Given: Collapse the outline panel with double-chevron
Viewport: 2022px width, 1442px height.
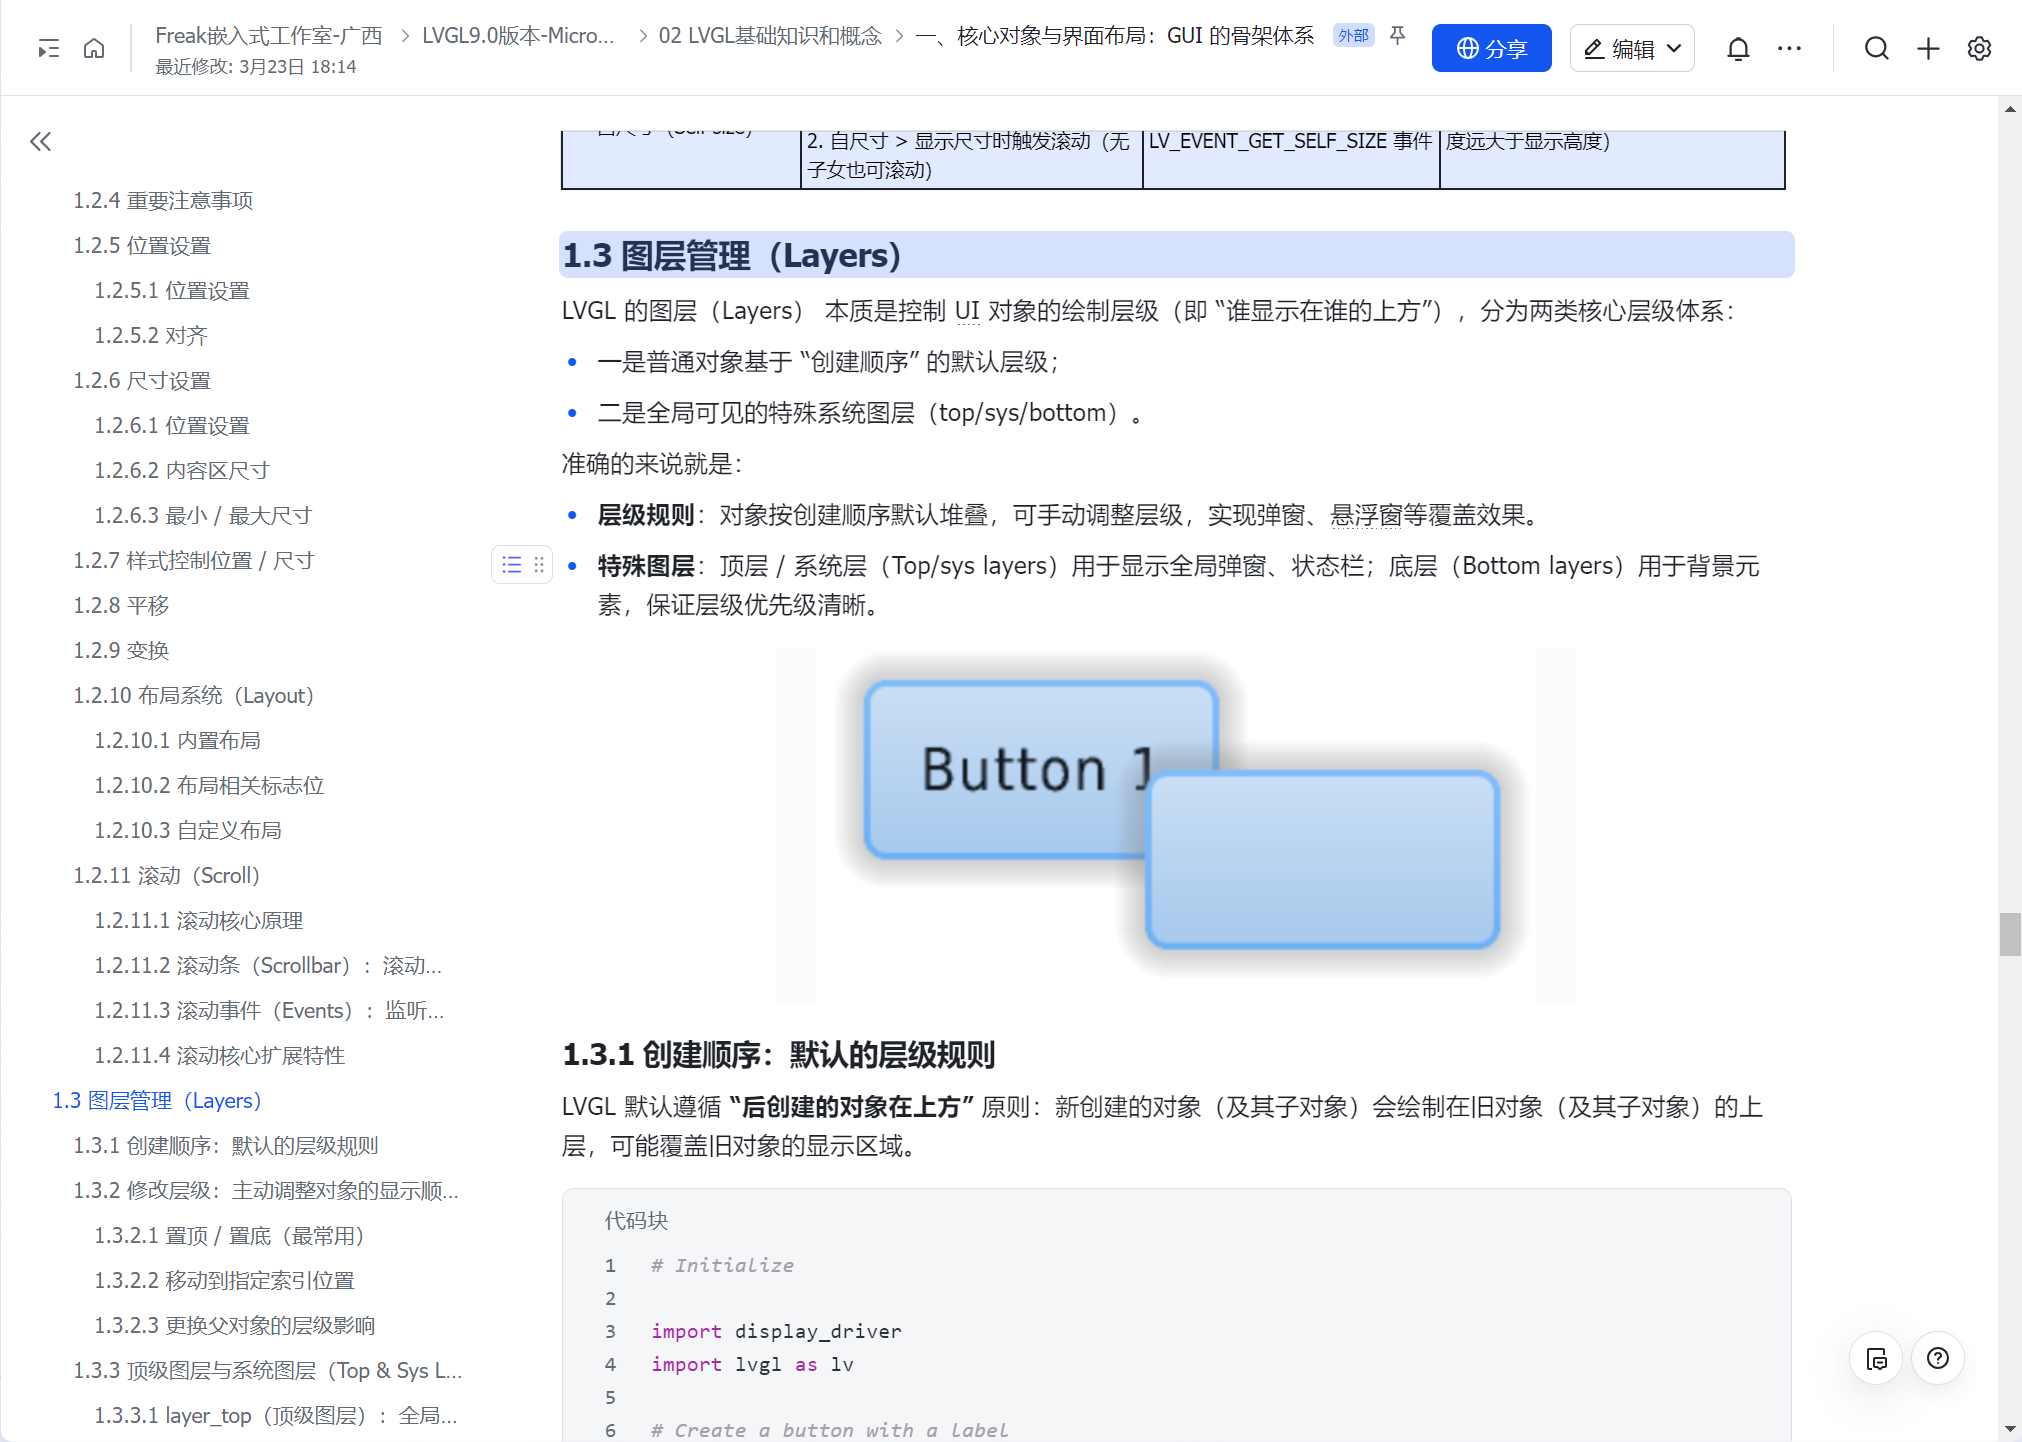Looking at the screenshot, I should click(40, 141).
